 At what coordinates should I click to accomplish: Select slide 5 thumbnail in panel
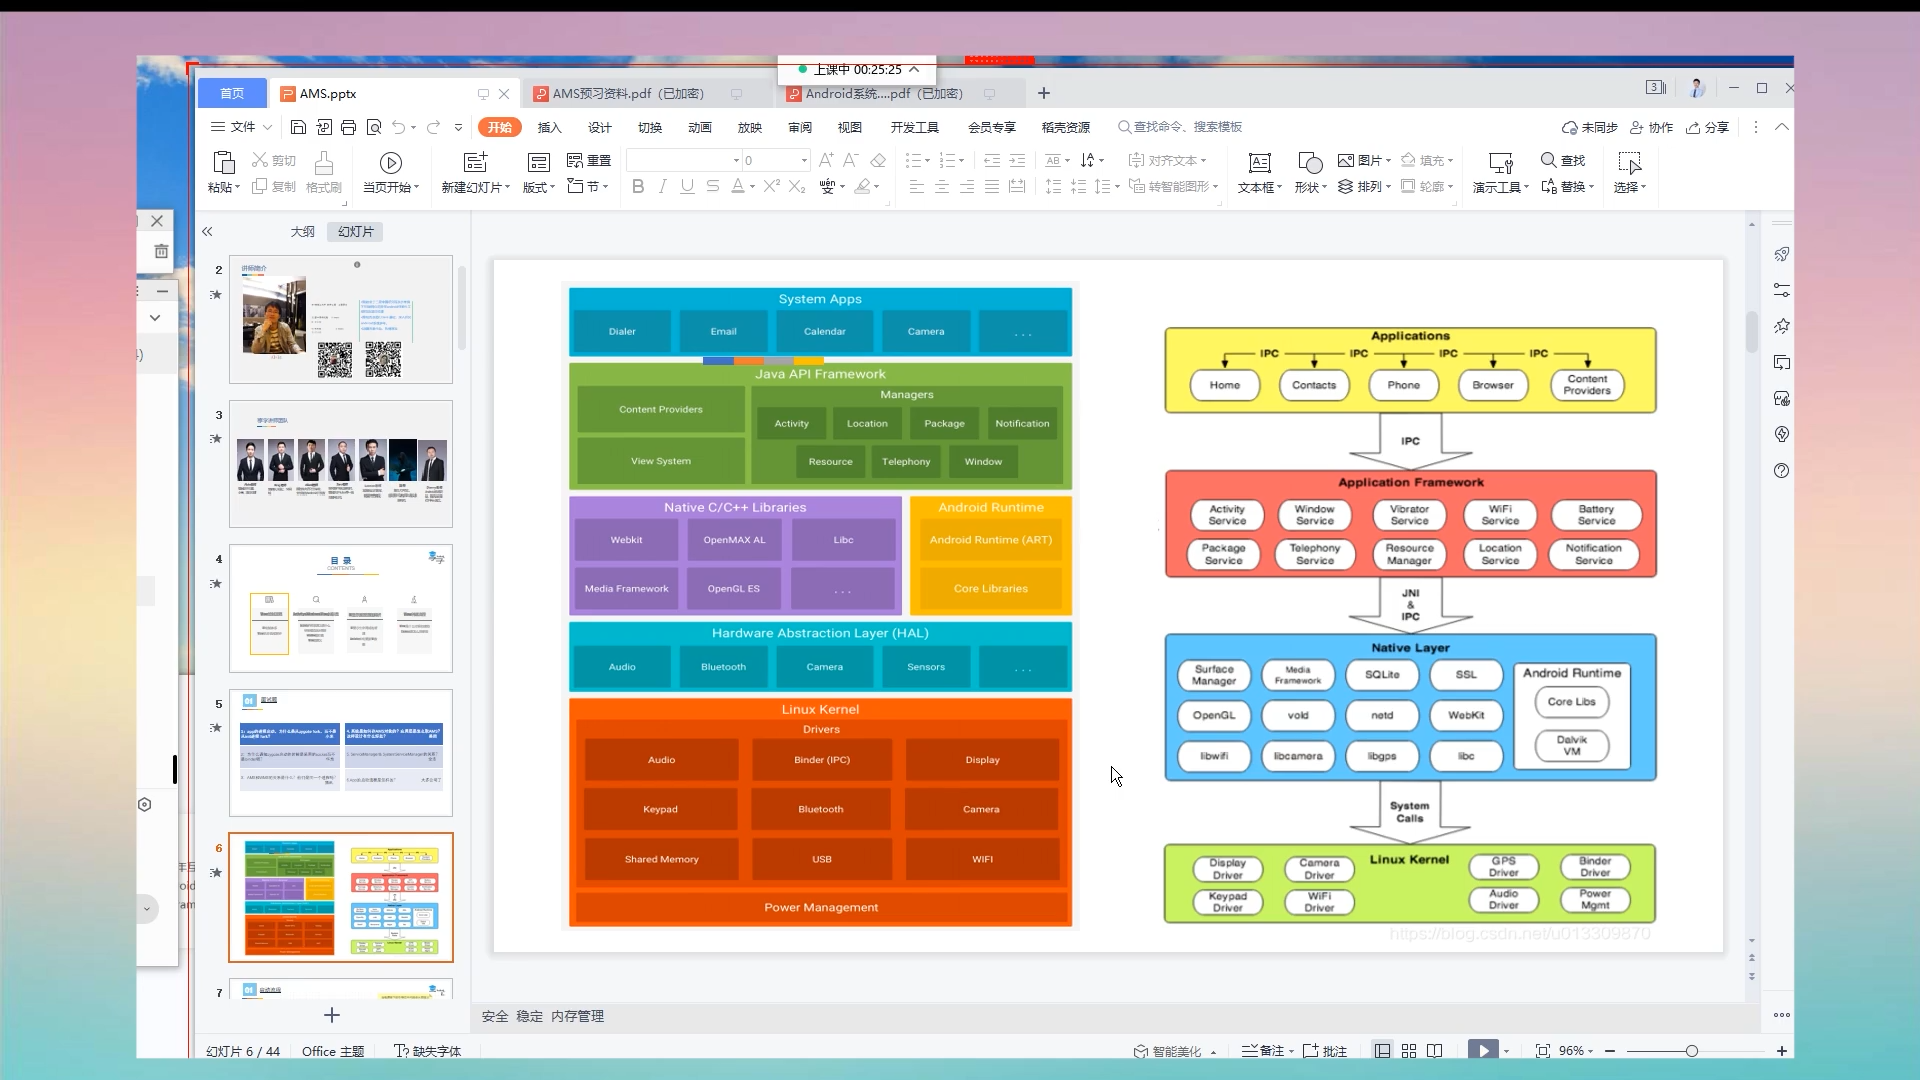[x=341, y=753]
